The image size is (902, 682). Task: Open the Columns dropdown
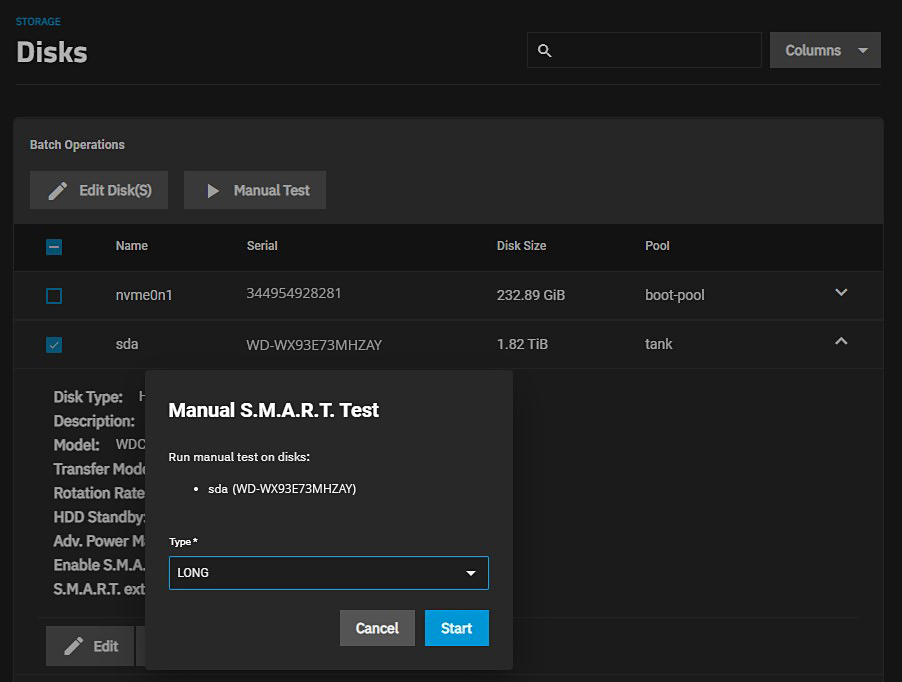(x=825, y=50)
